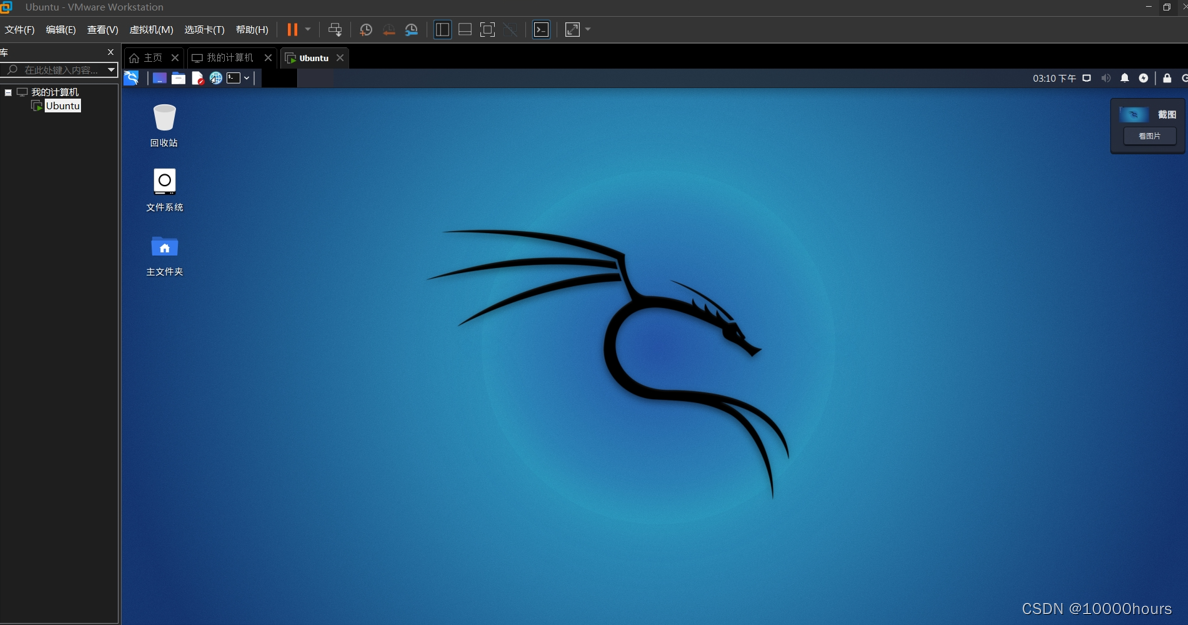The width and height of the screenshot is (1188, 625).
Task: Open the 虚拟机(M) menu
Action: pyautogui.click(x=151, y=30)
